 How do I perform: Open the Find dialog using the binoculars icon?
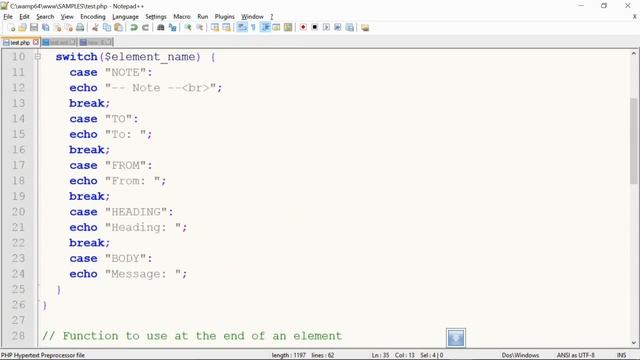(161, 27)
